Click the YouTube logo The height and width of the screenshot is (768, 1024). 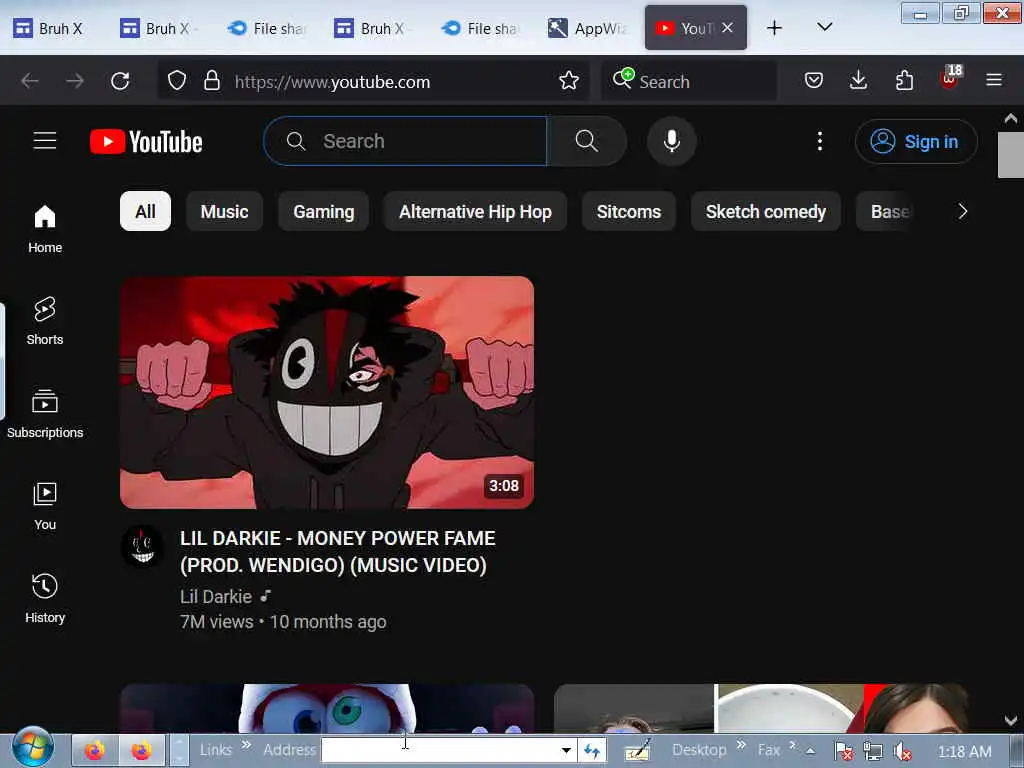[x=146, y=142]
